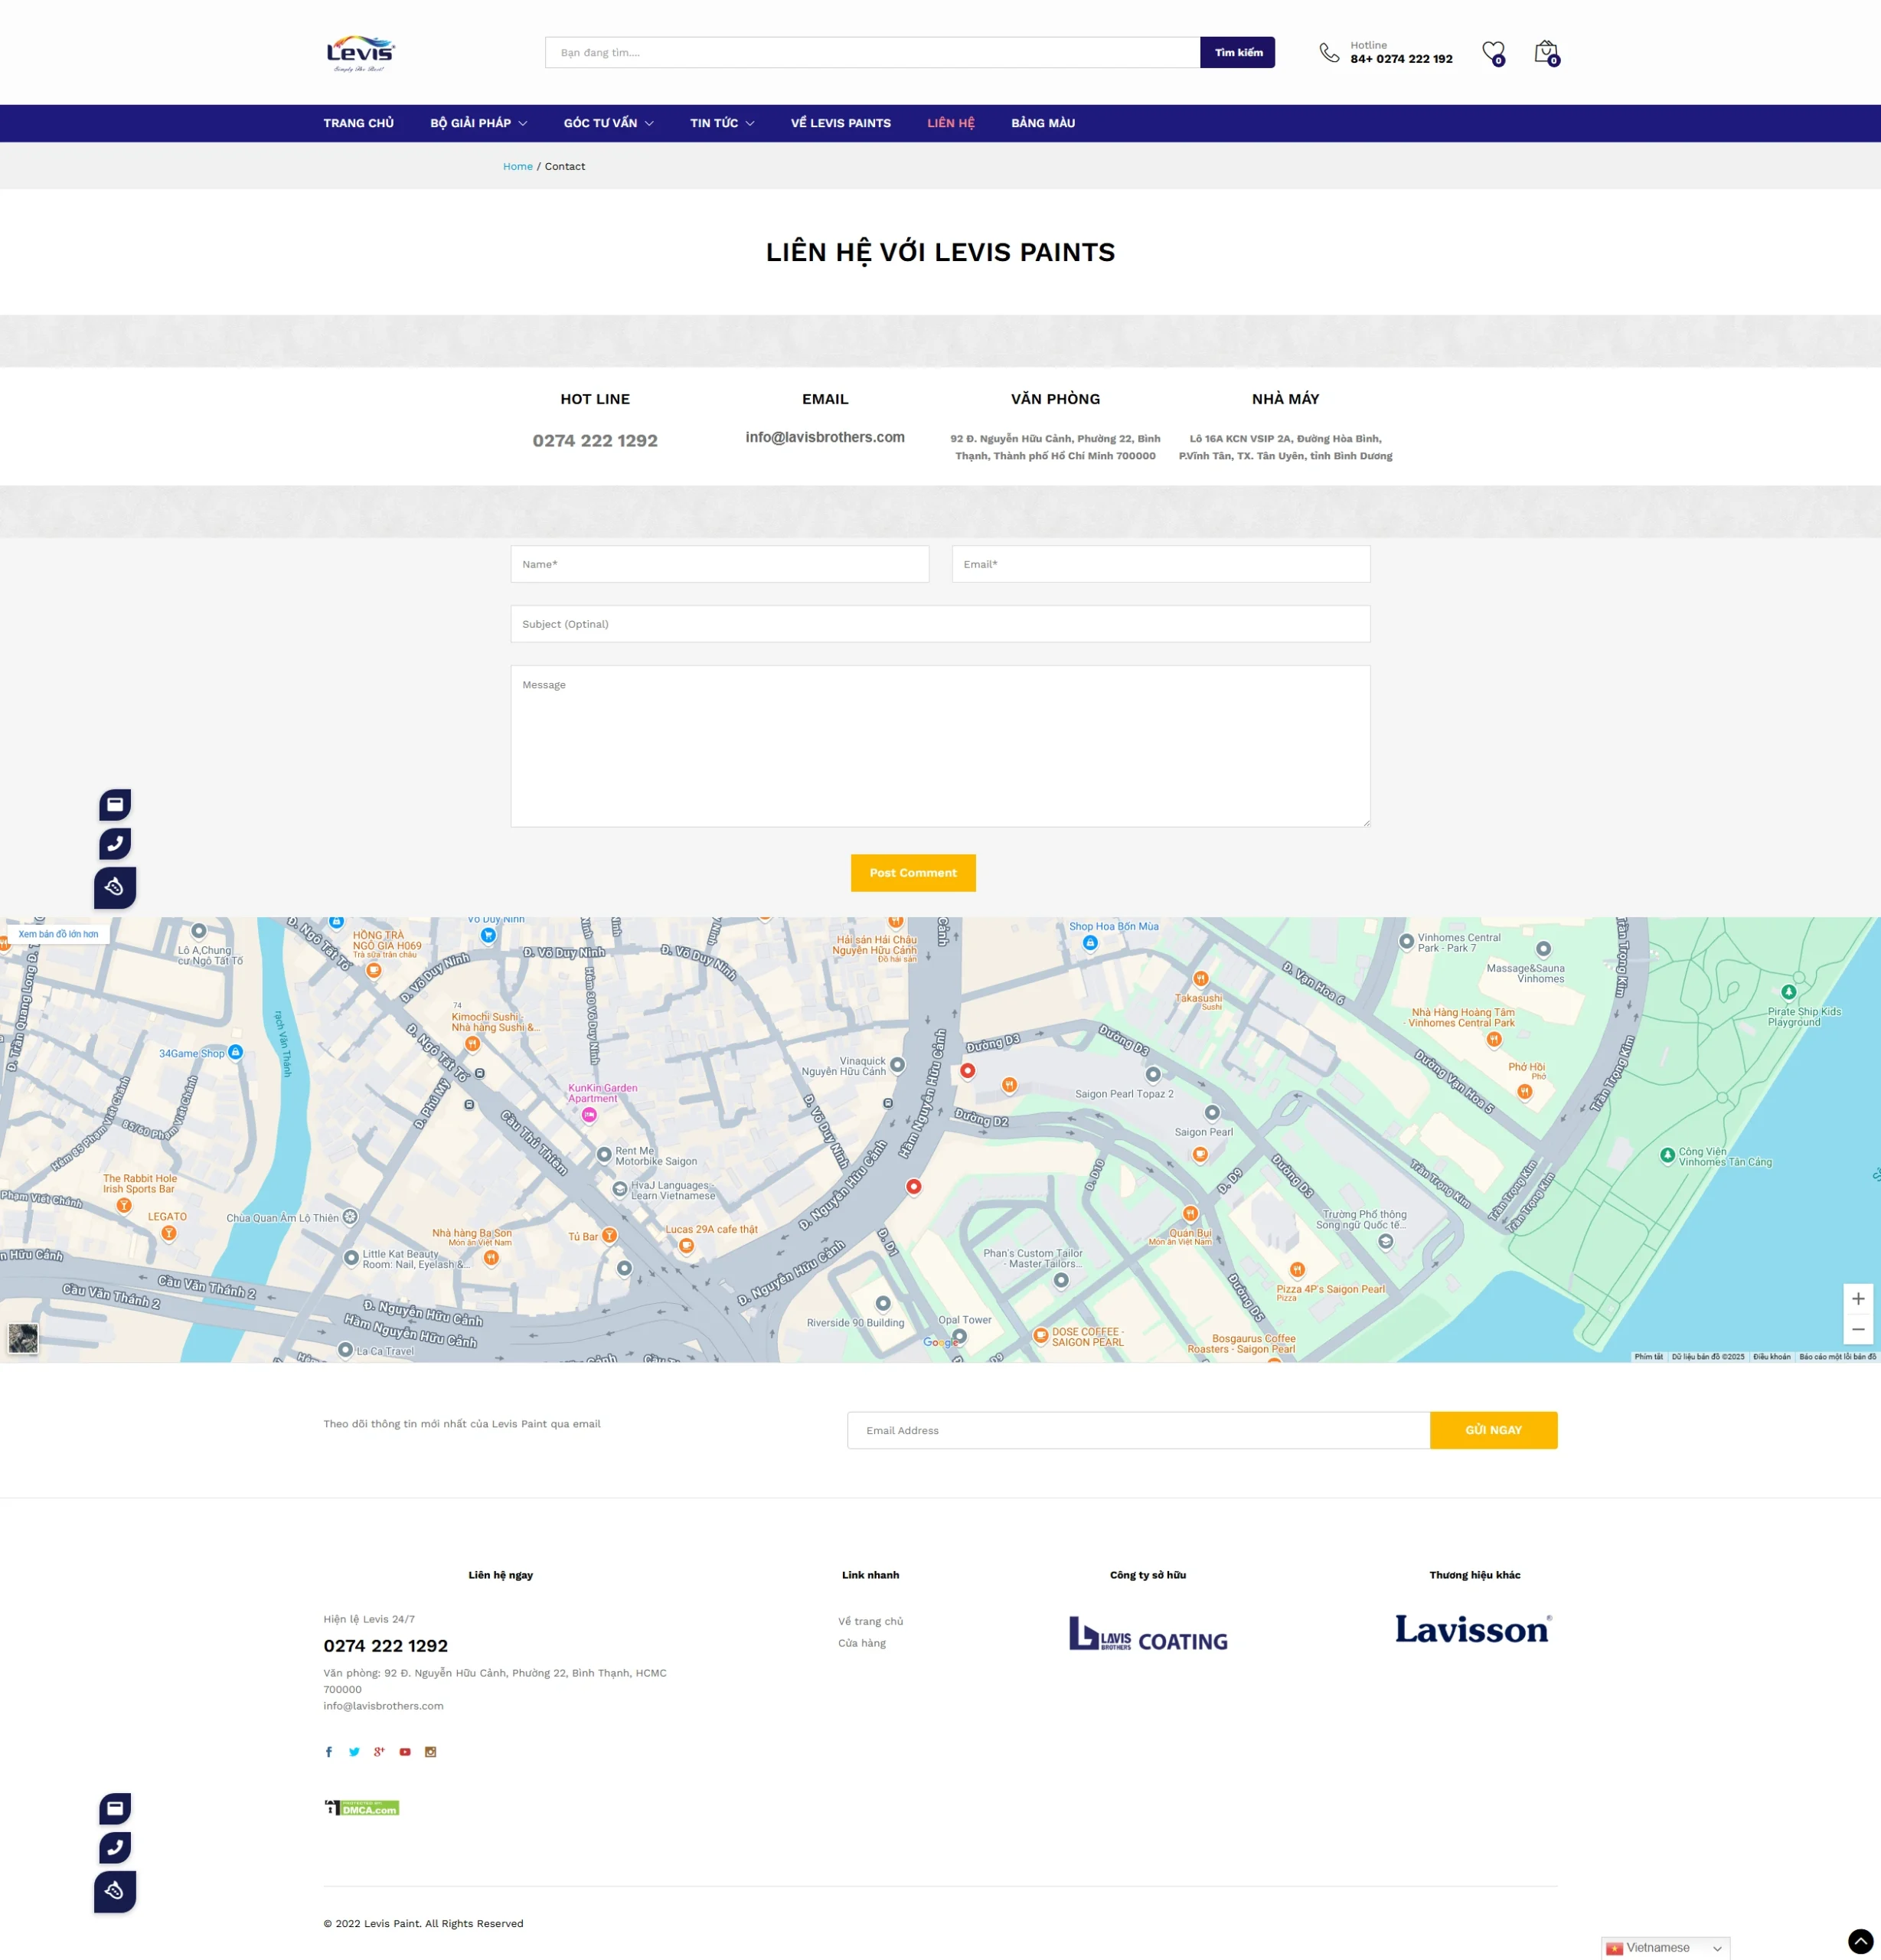1881x1960 pixels.
Task: Click the DMCA.com protection badge
Action: pyautogui.click(x=362, y=1808)
